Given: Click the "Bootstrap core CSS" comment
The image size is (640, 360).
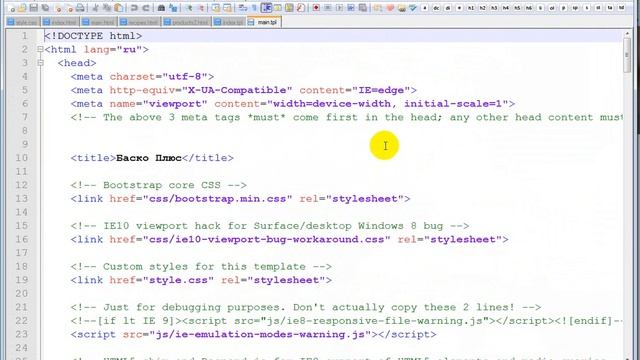Looking at the screenshot, I should [x=158, y=185].
